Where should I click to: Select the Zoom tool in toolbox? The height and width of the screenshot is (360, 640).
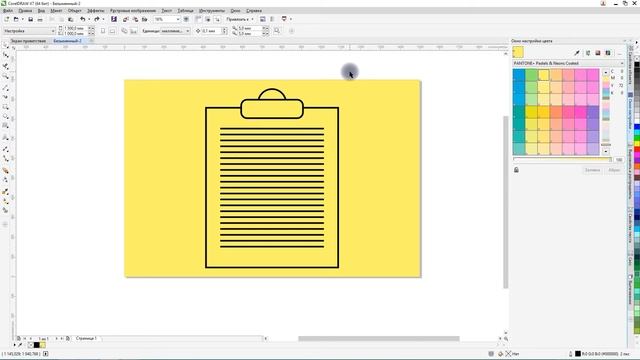pos(5,76)
